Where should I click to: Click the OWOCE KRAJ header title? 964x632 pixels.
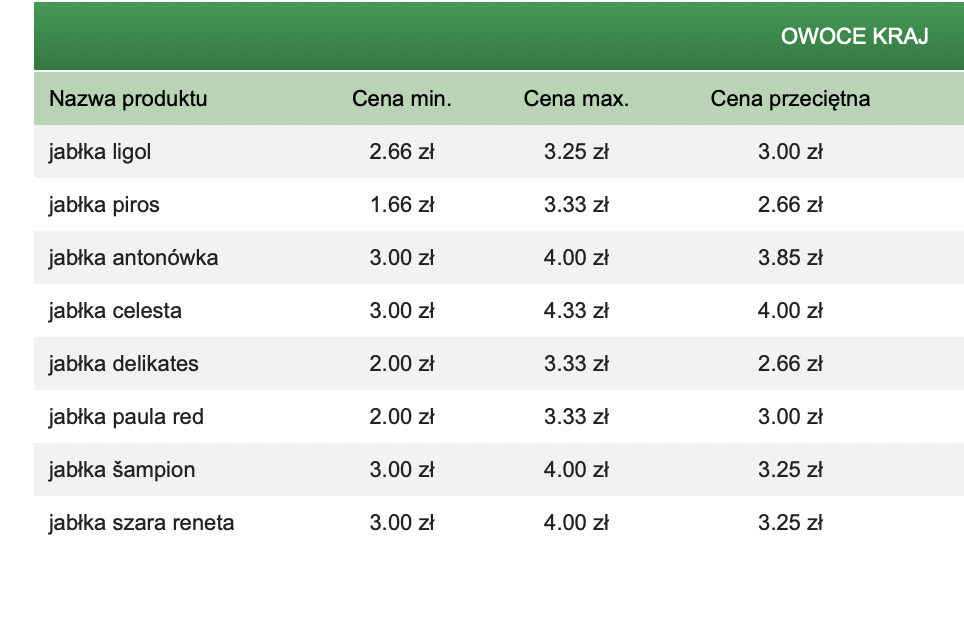click(855, 37)
